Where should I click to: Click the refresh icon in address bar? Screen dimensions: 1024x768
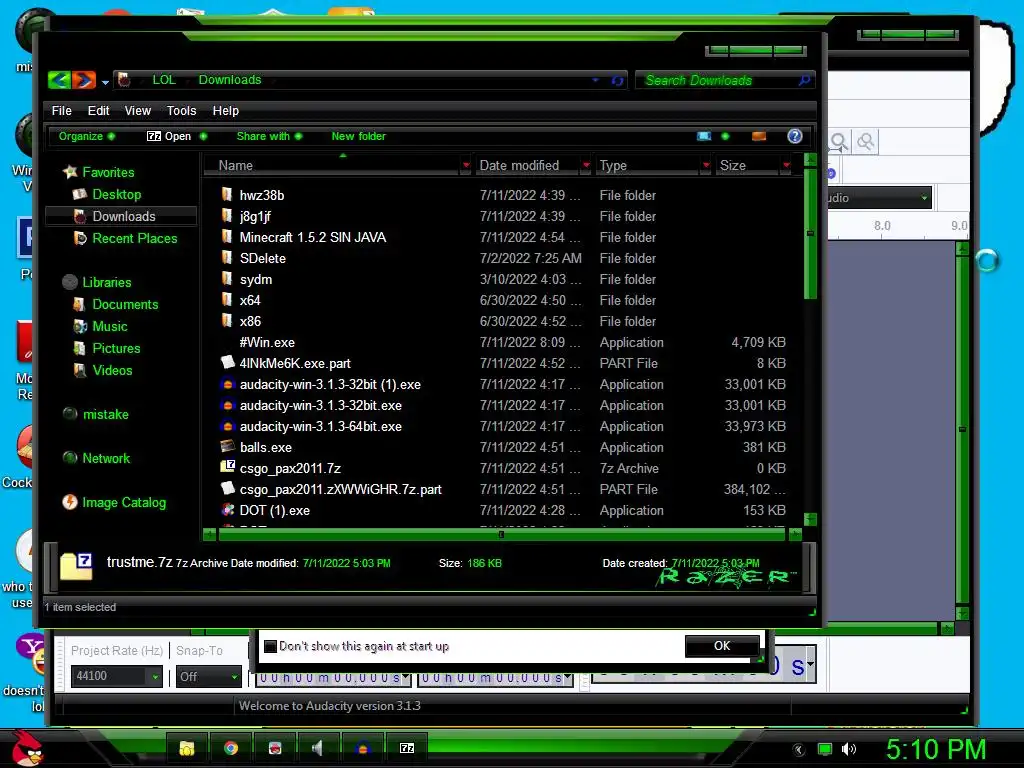617,80
